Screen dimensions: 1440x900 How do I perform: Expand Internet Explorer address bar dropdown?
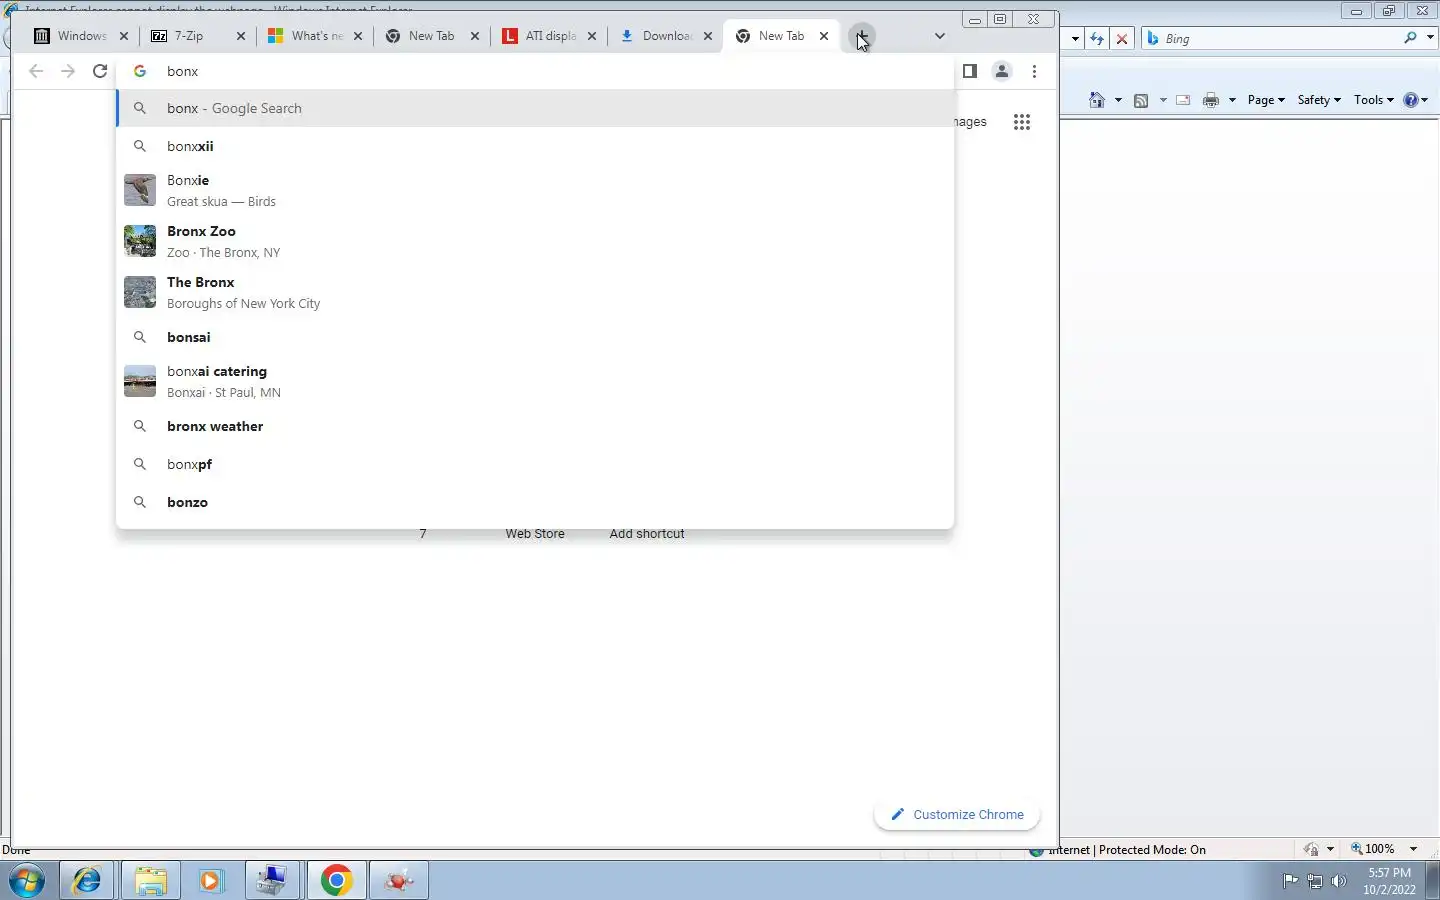1075,38
